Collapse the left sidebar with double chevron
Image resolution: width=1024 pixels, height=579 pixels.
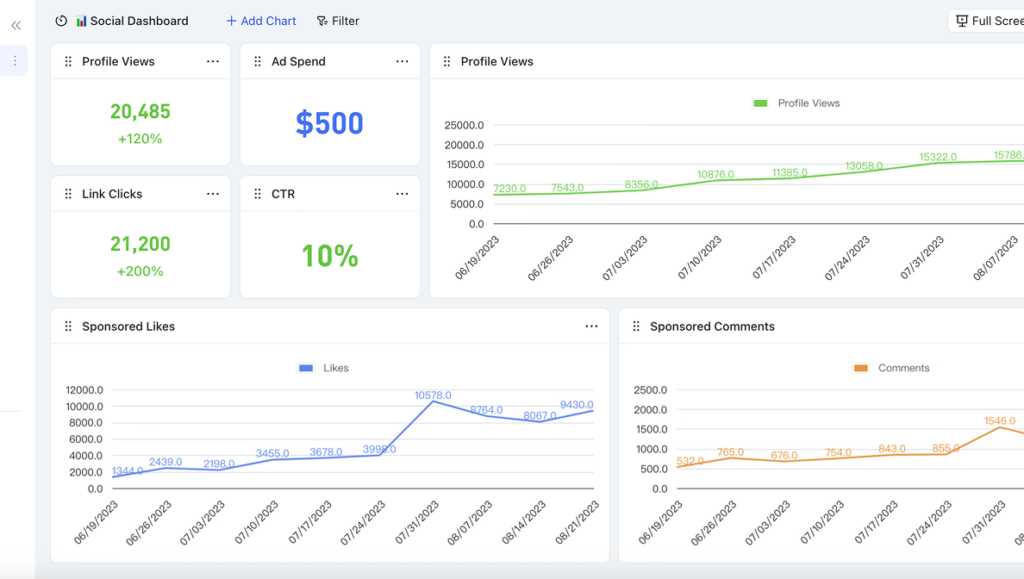pyautogui.click(x=15, y=26)
